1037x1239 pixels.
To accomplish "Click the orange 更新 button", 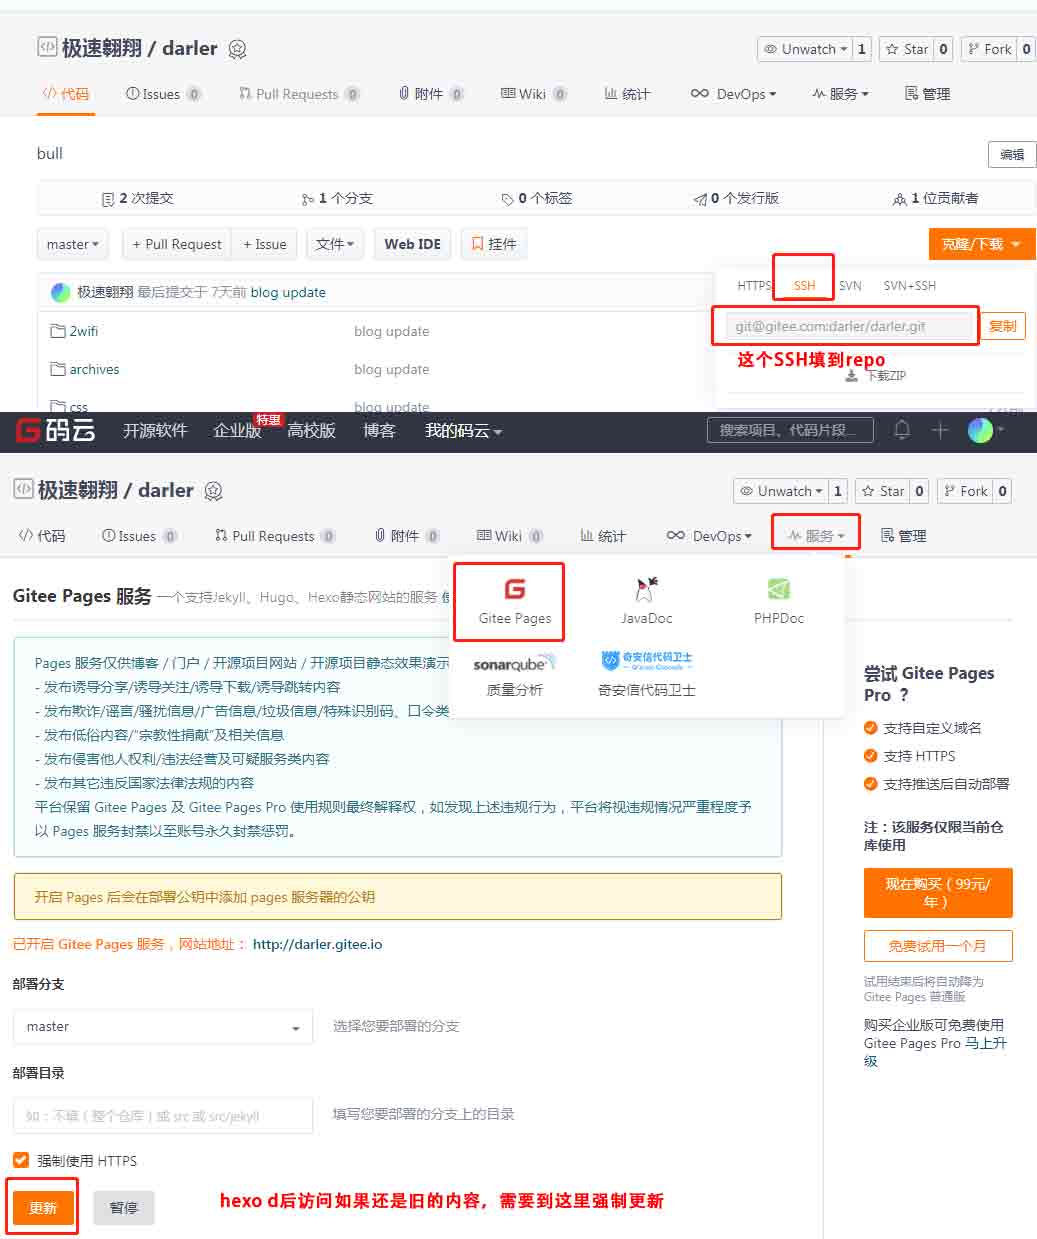I will click(x=43, y=1208).
